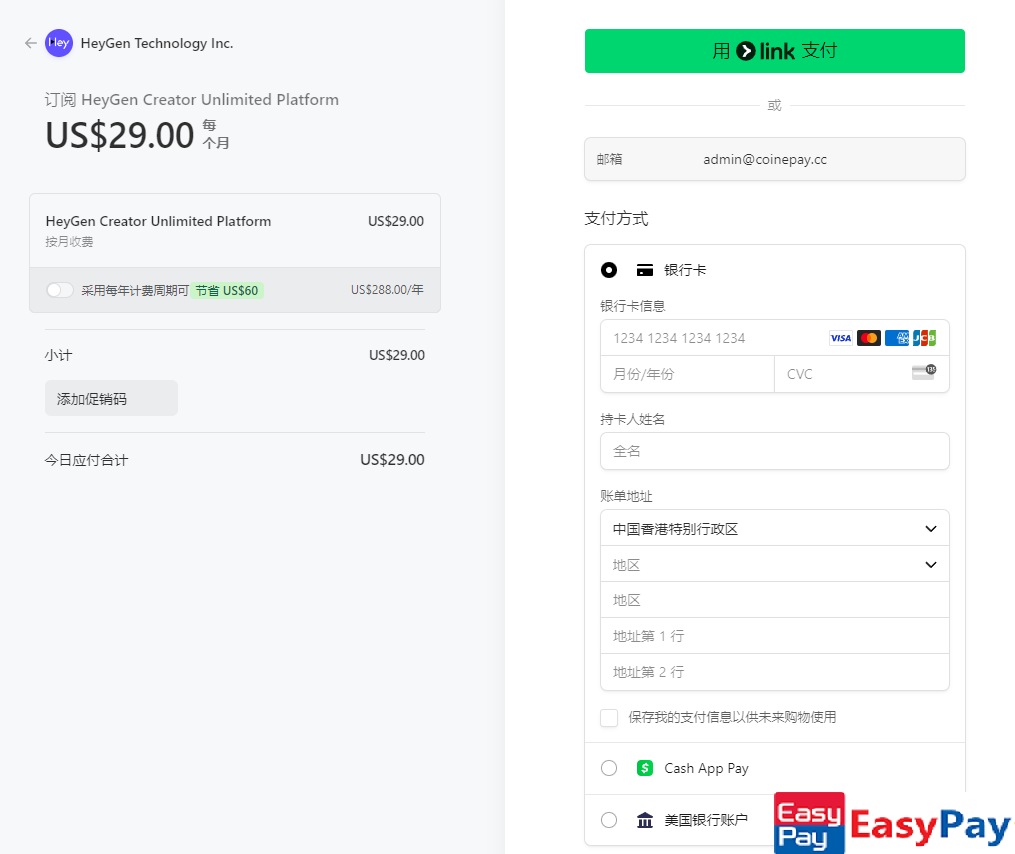Viewport: 1015px width, 854px height.
Task: Click the large US$29.00 price heading
Action: point(120,135)
